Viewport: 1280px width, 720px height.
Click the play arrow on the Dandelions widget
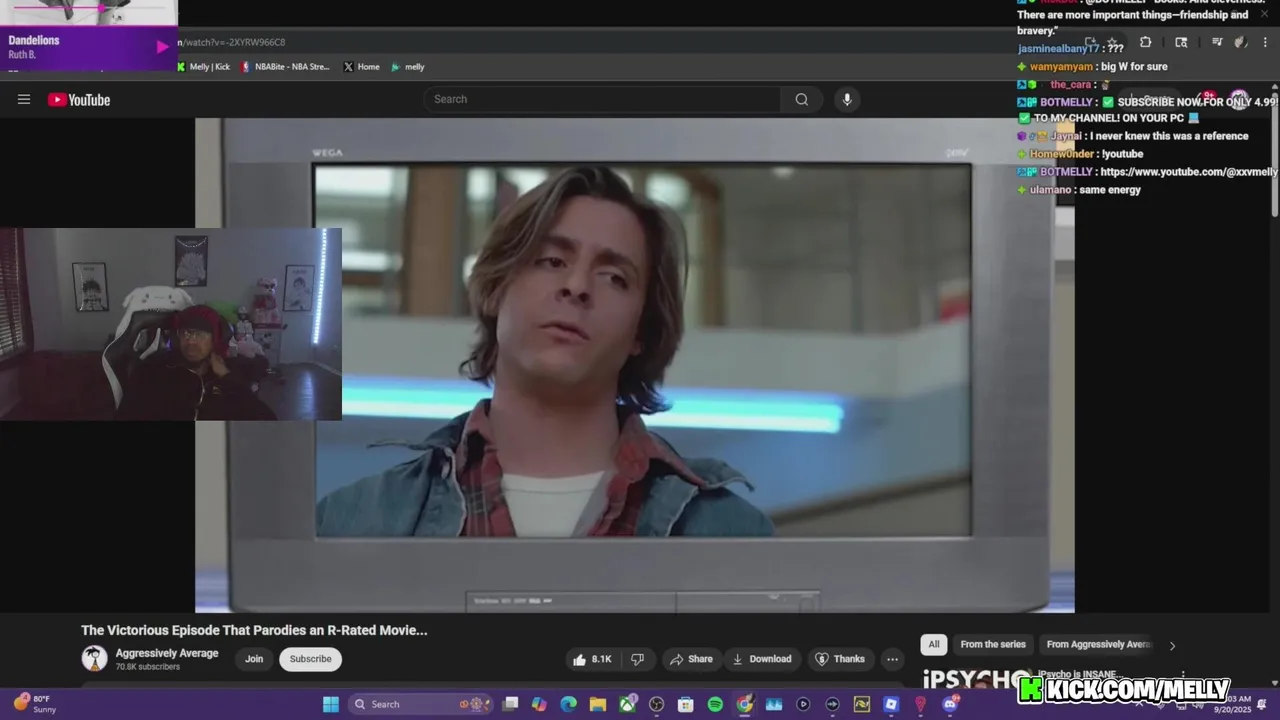[162, 46]
